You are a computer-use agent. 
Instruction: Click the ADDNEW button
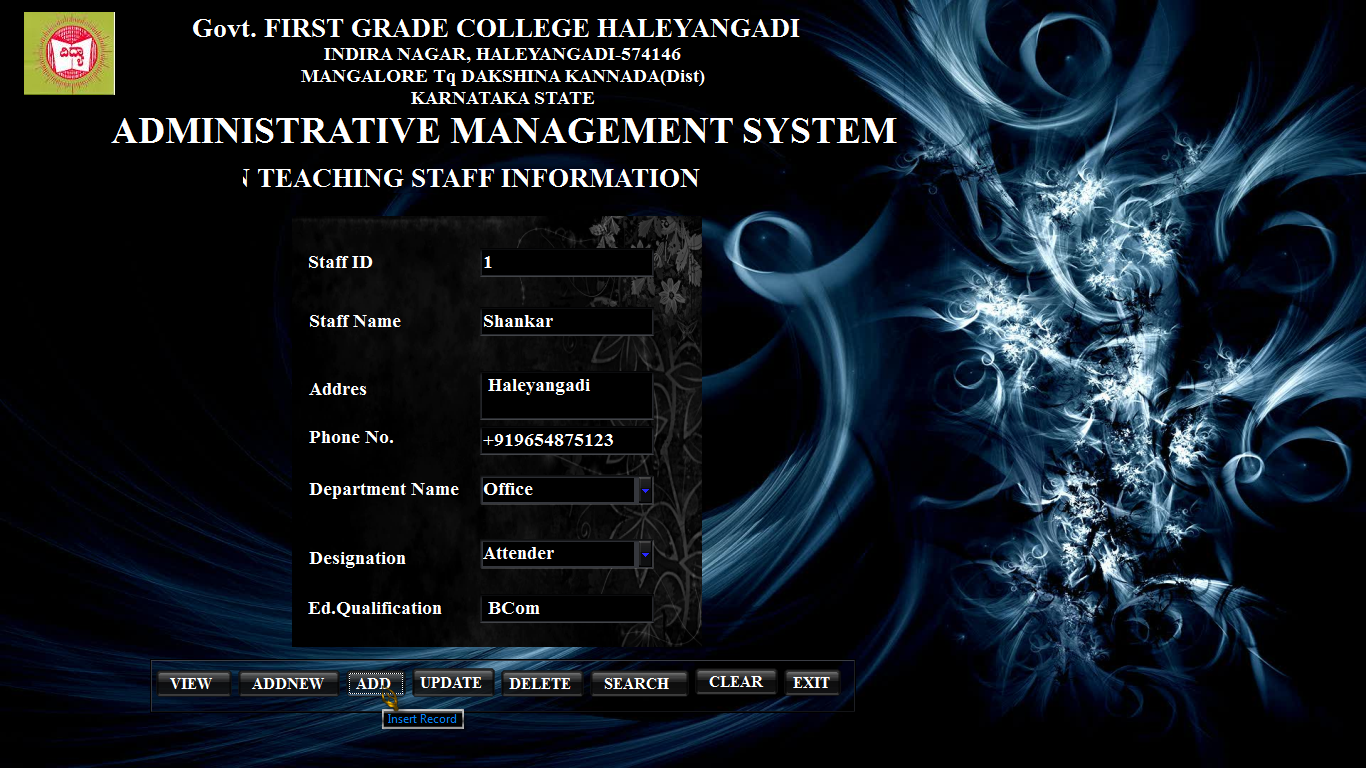(288, 684)
